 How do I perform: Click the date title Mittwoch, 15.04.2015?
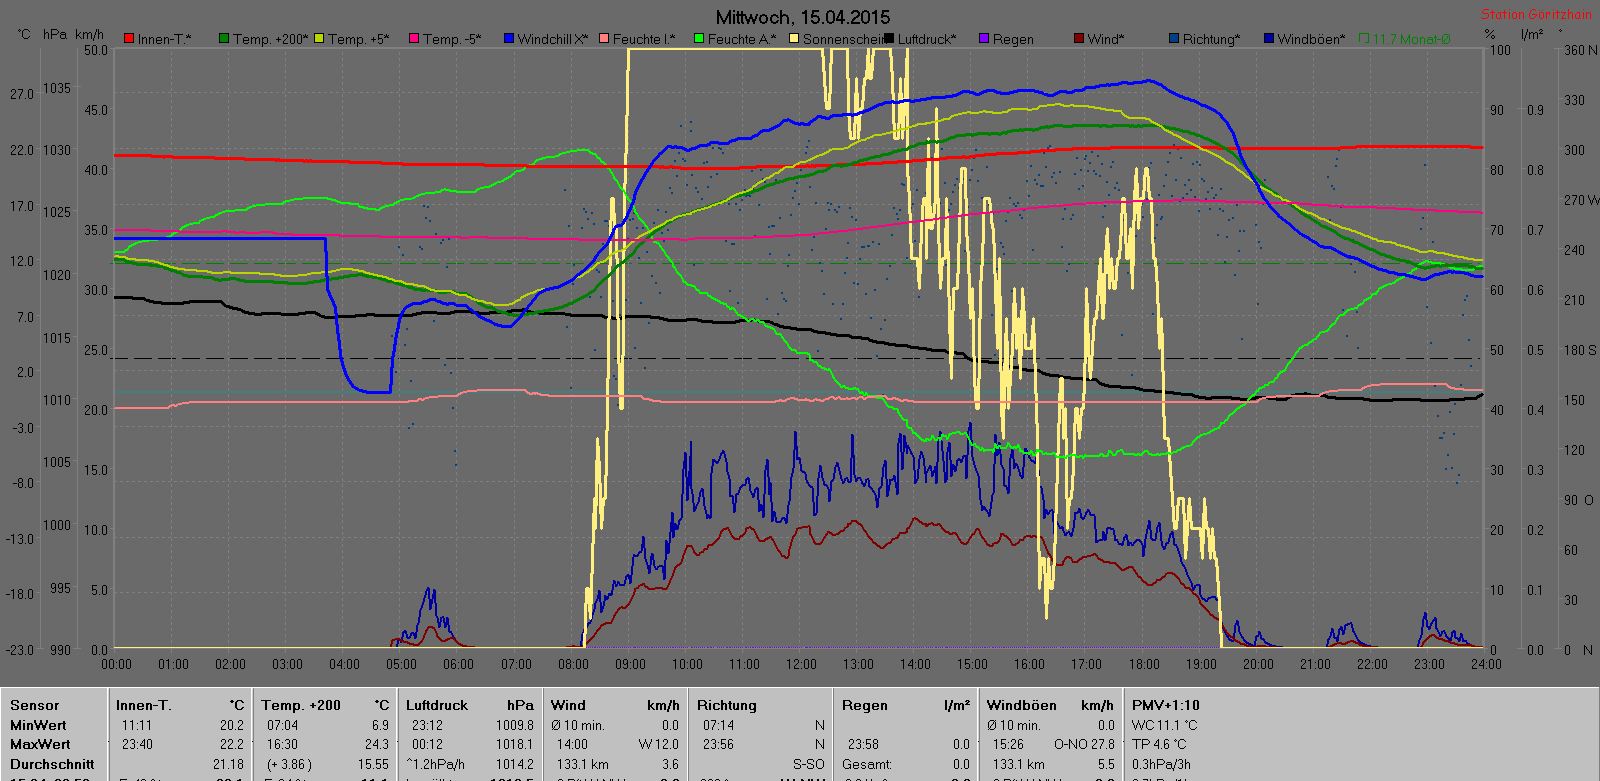pyautogui.click(x=803, y=17)
